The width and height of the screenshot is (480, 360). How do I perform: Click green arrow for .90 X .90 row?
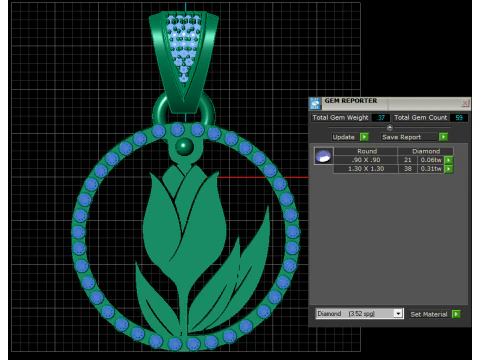pyautogui.click(x=449, y=160)
